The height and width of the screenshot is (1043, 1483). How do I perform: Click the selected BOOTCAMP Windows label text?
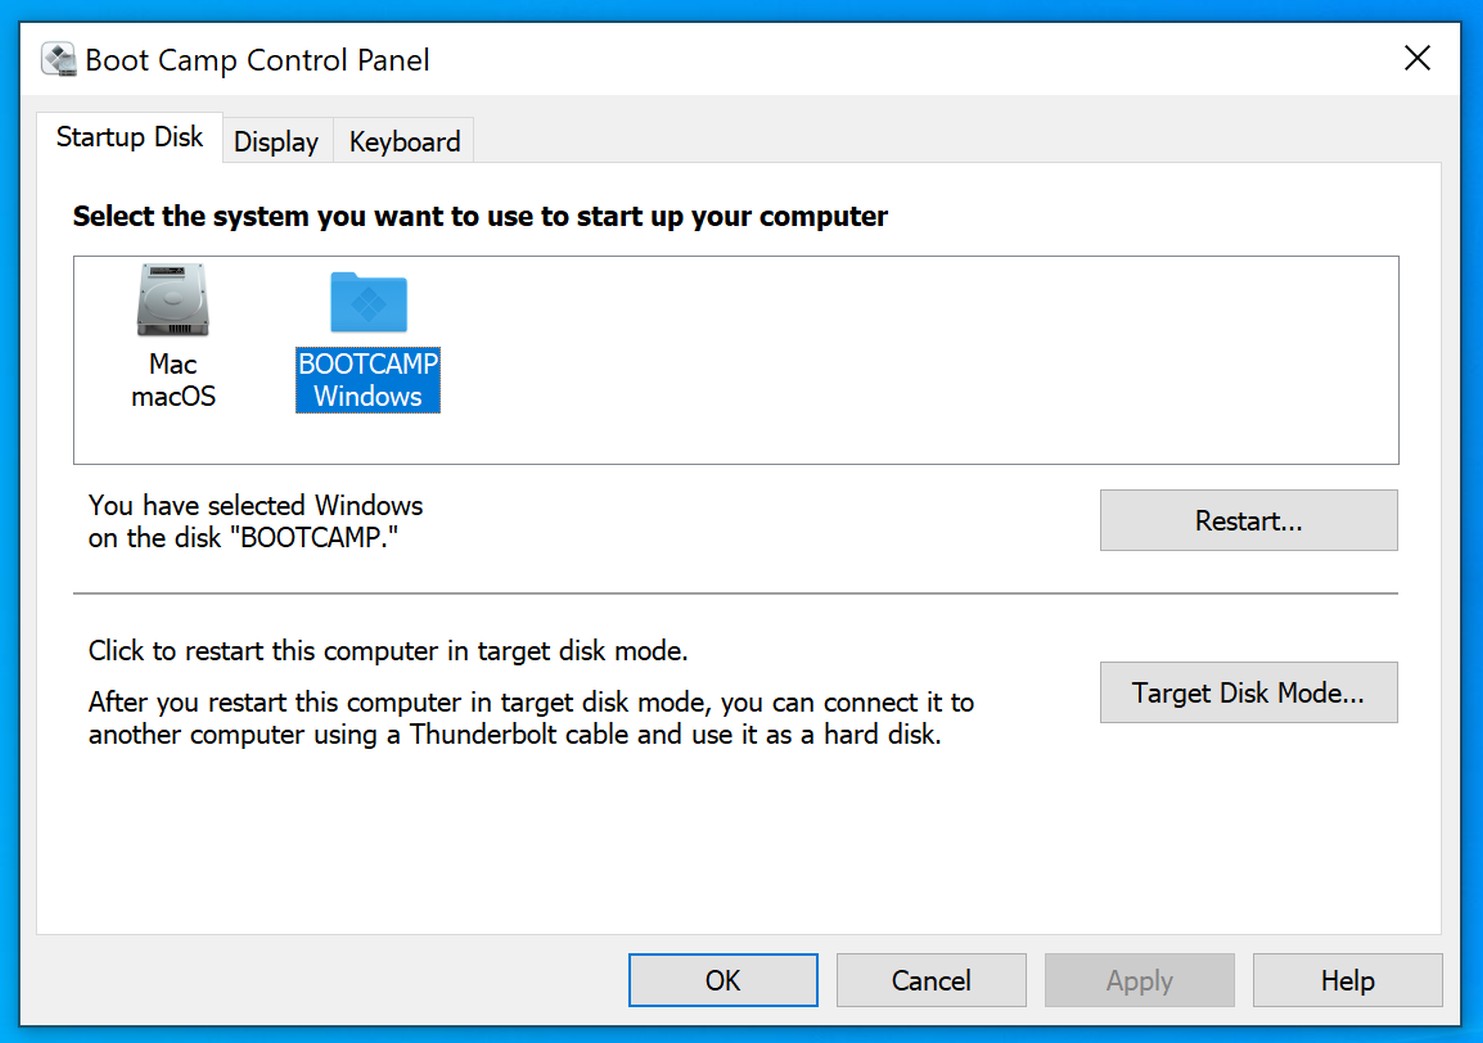367,380
